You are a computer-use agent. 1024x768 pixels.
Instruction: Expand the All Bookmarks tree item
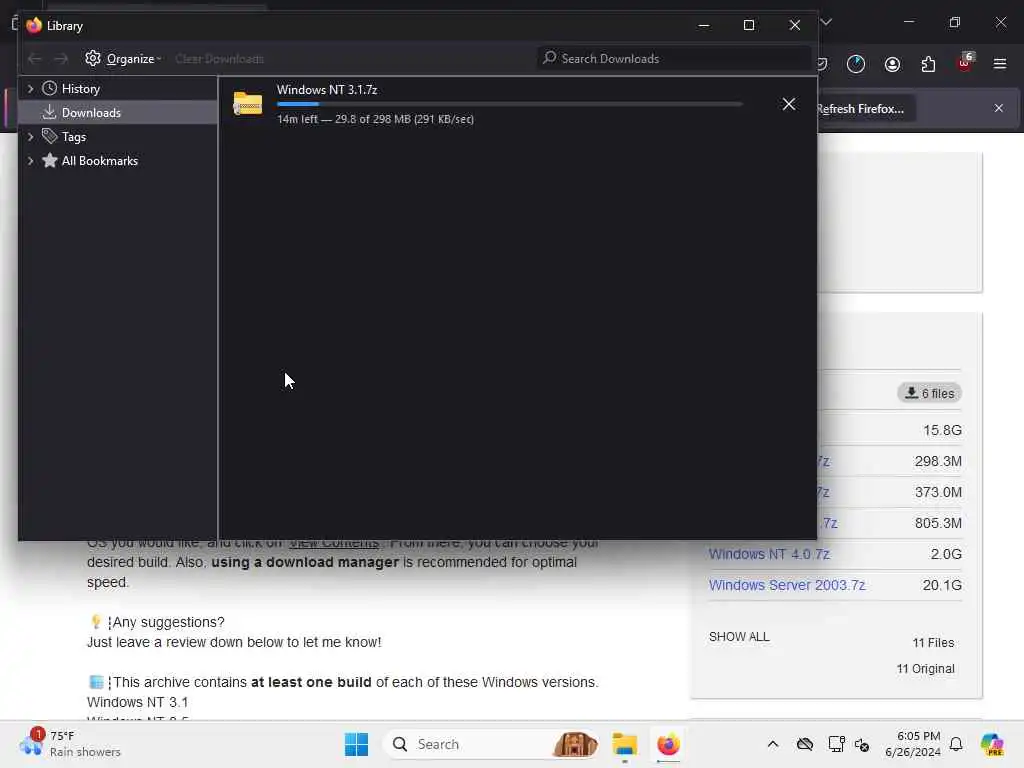pos(31,161)
